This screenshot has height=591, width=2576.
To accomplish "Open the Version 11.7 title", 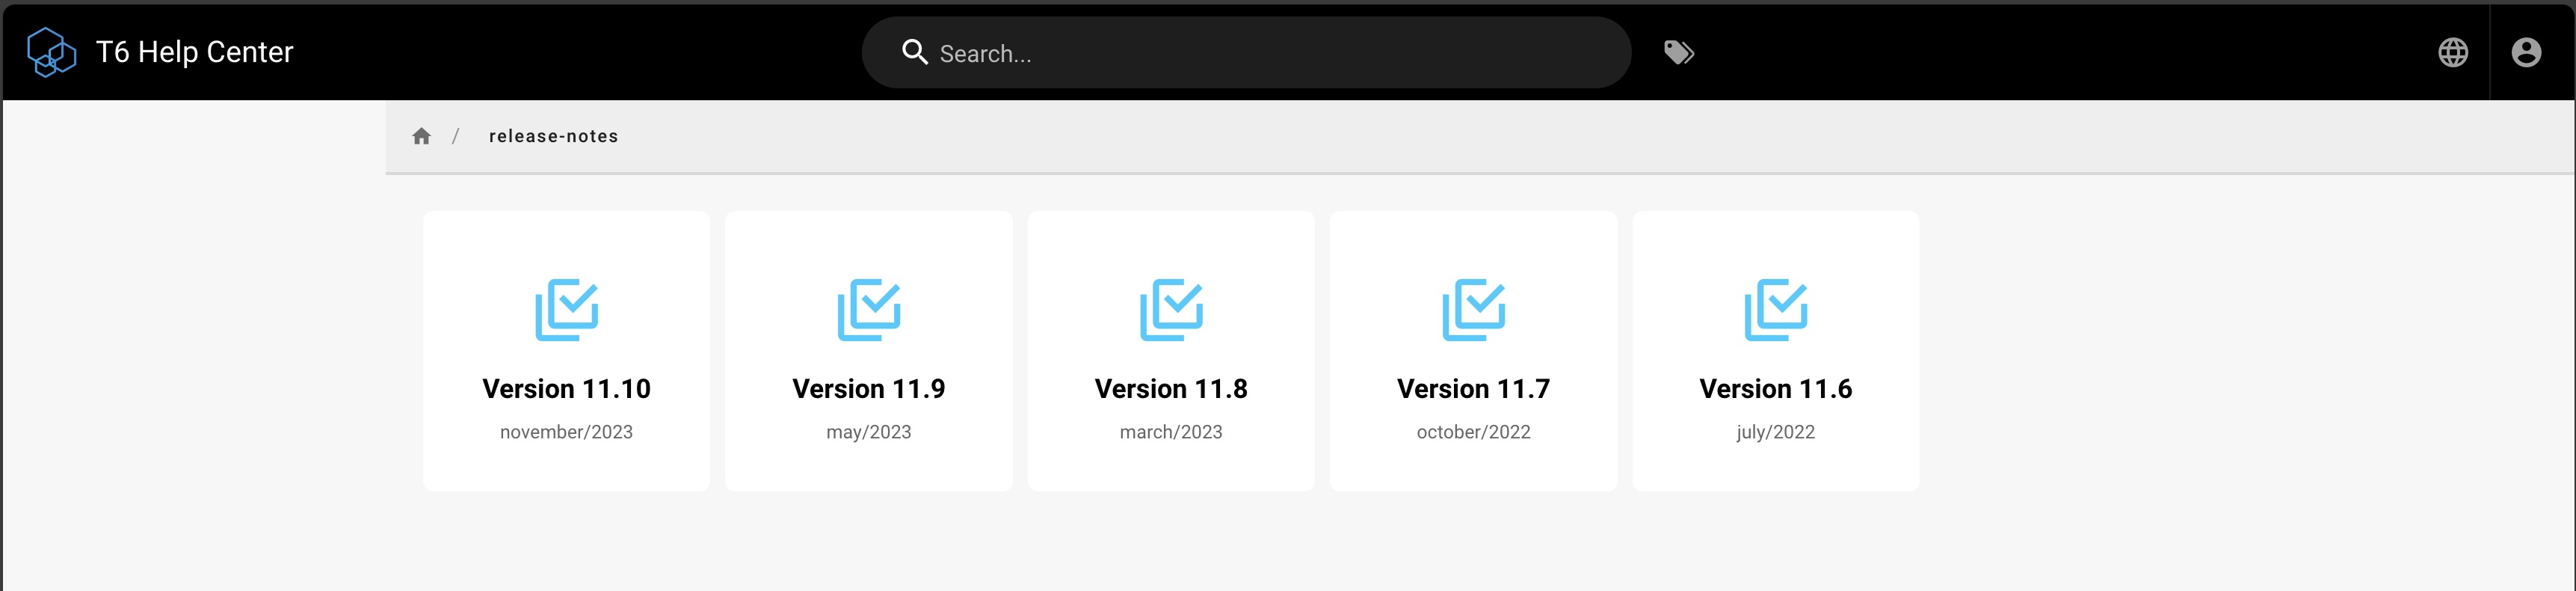I will (x=1473, y=389).
